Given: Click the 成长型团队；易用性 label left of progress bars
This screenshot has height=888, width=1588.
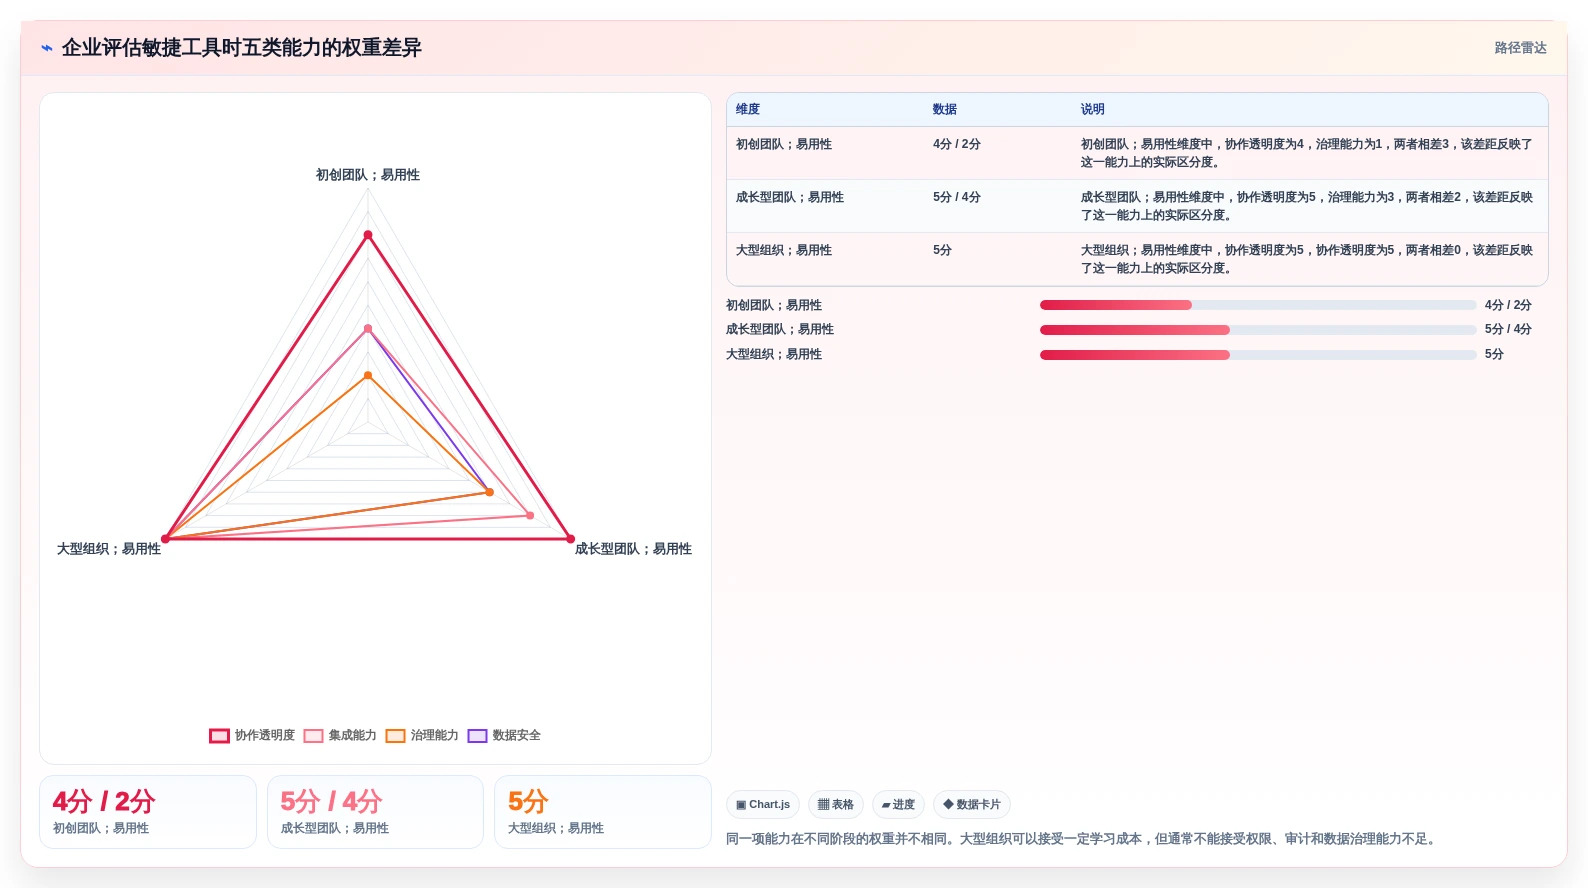Looking at the screenshot, I should (780, 329).
